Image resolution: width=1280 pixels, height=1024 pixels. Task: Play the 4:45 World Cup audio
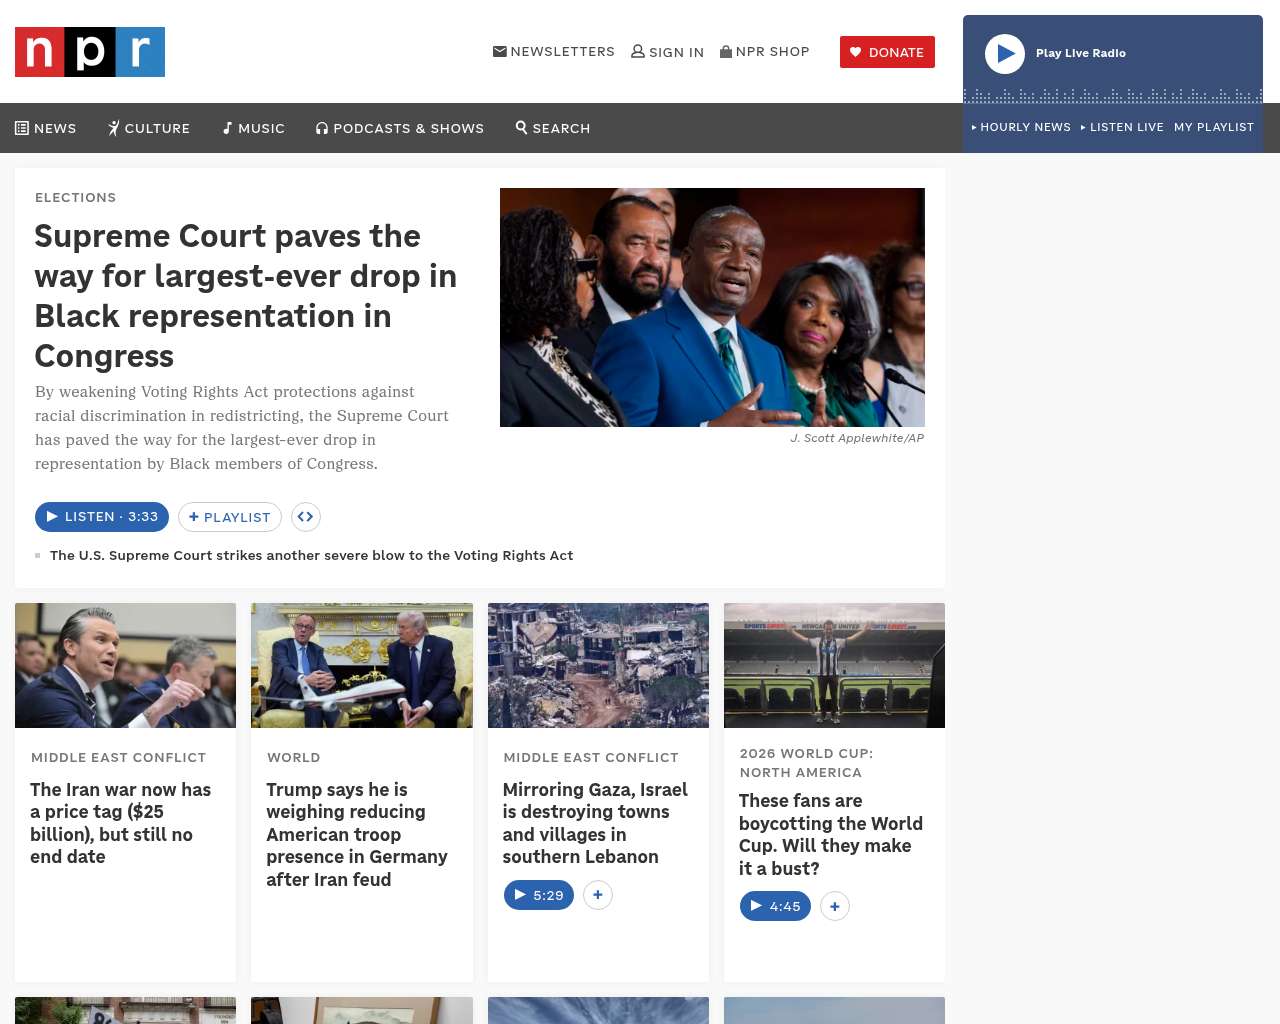pyautogui.click(x=775, y=906)
